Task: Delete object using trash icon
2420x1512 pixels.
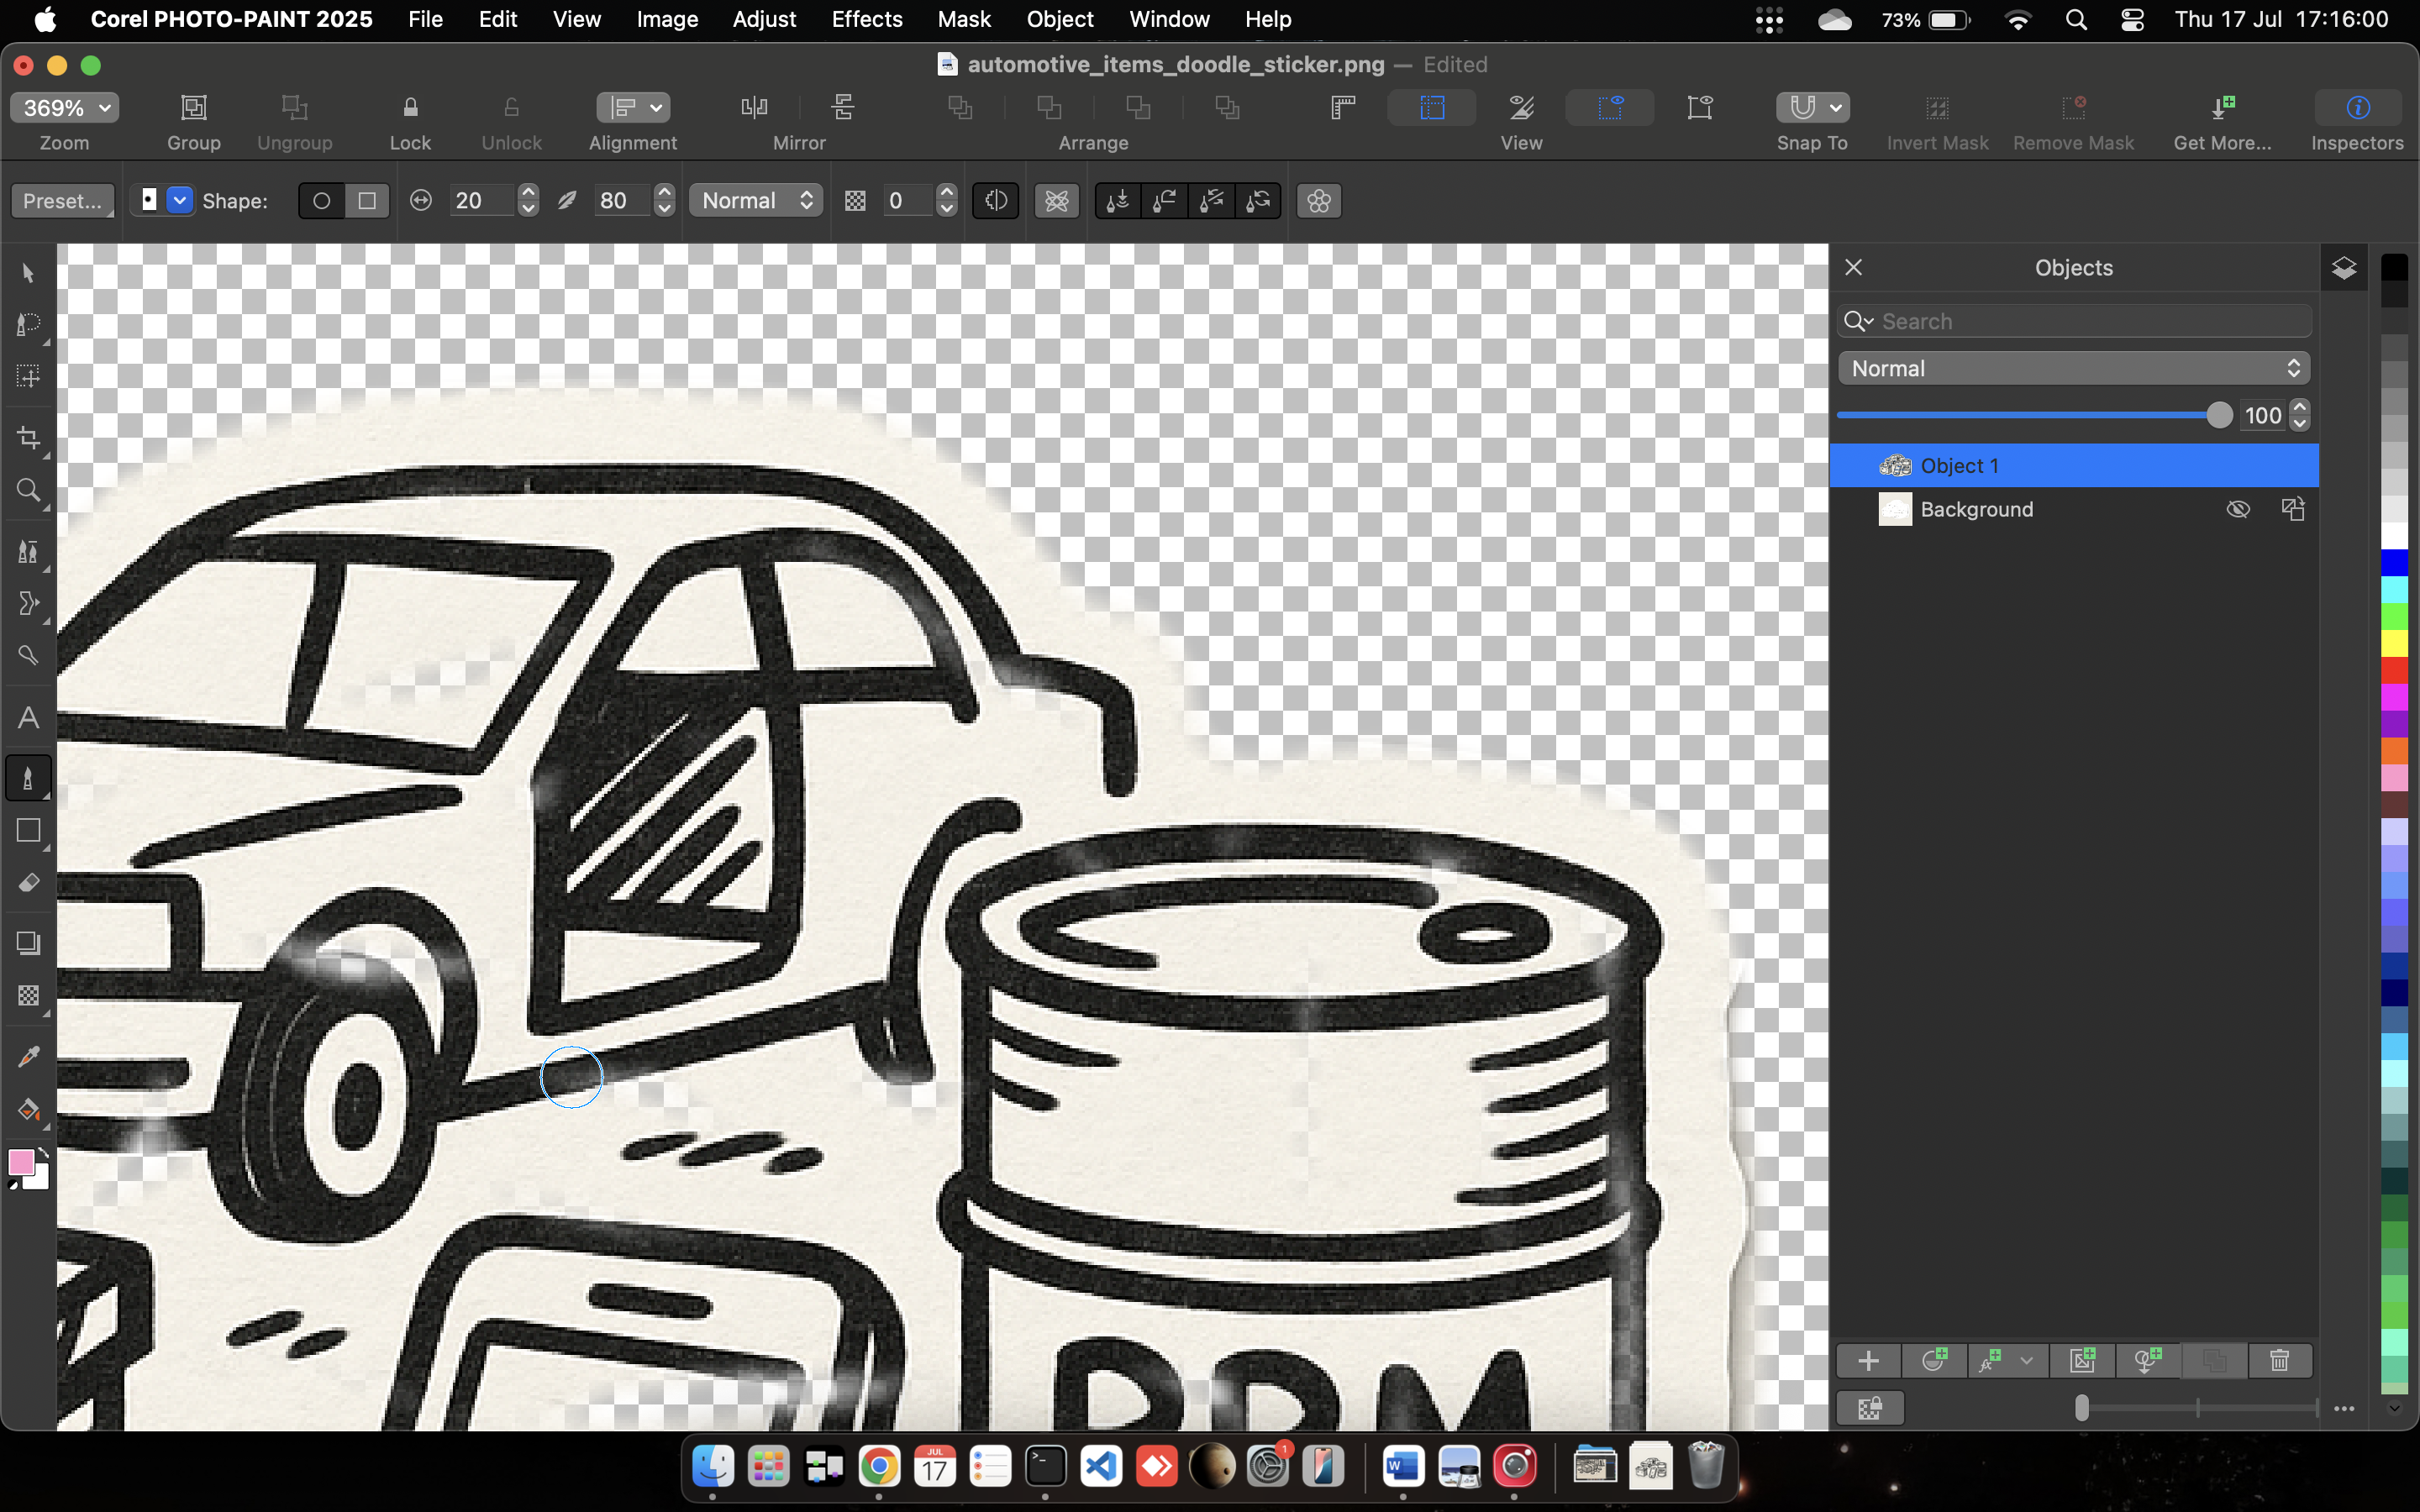Action: pos(2279,1360)
